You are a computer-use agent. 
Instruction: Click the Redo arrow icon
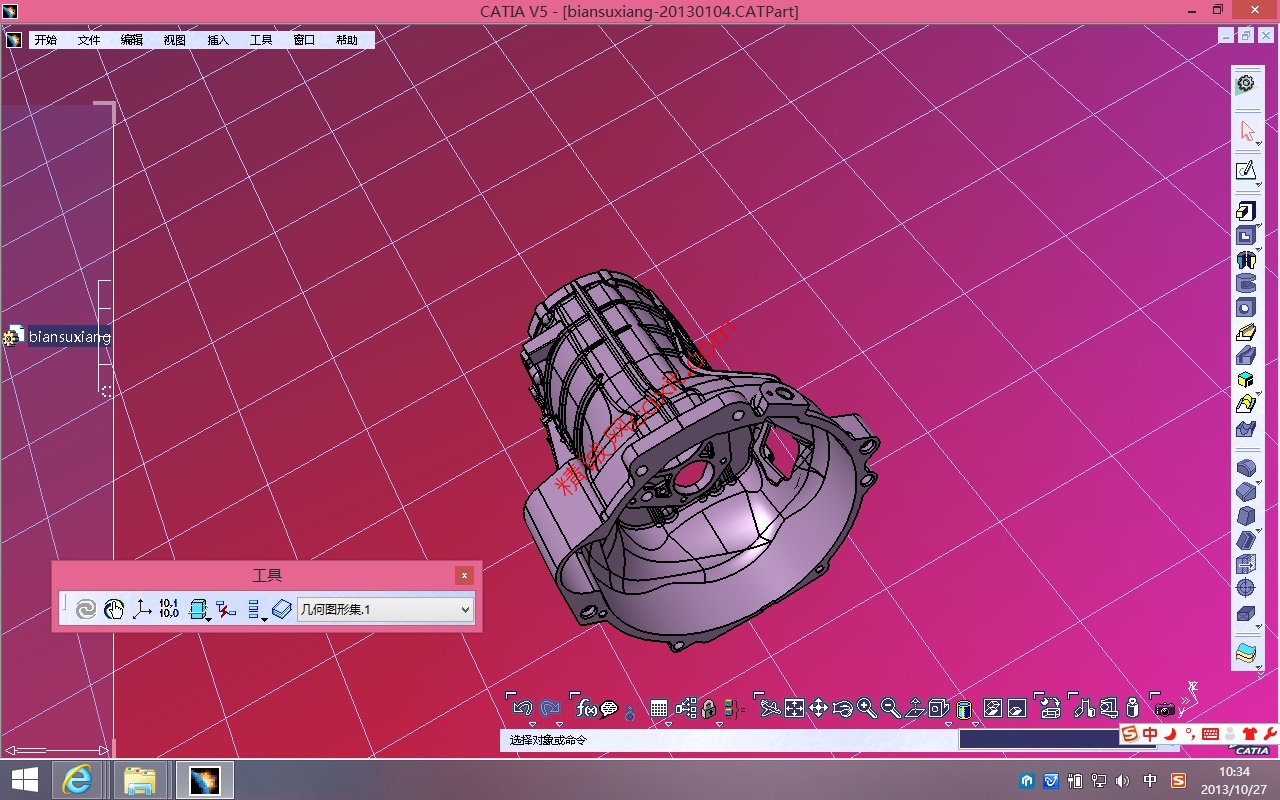point(550,708)
